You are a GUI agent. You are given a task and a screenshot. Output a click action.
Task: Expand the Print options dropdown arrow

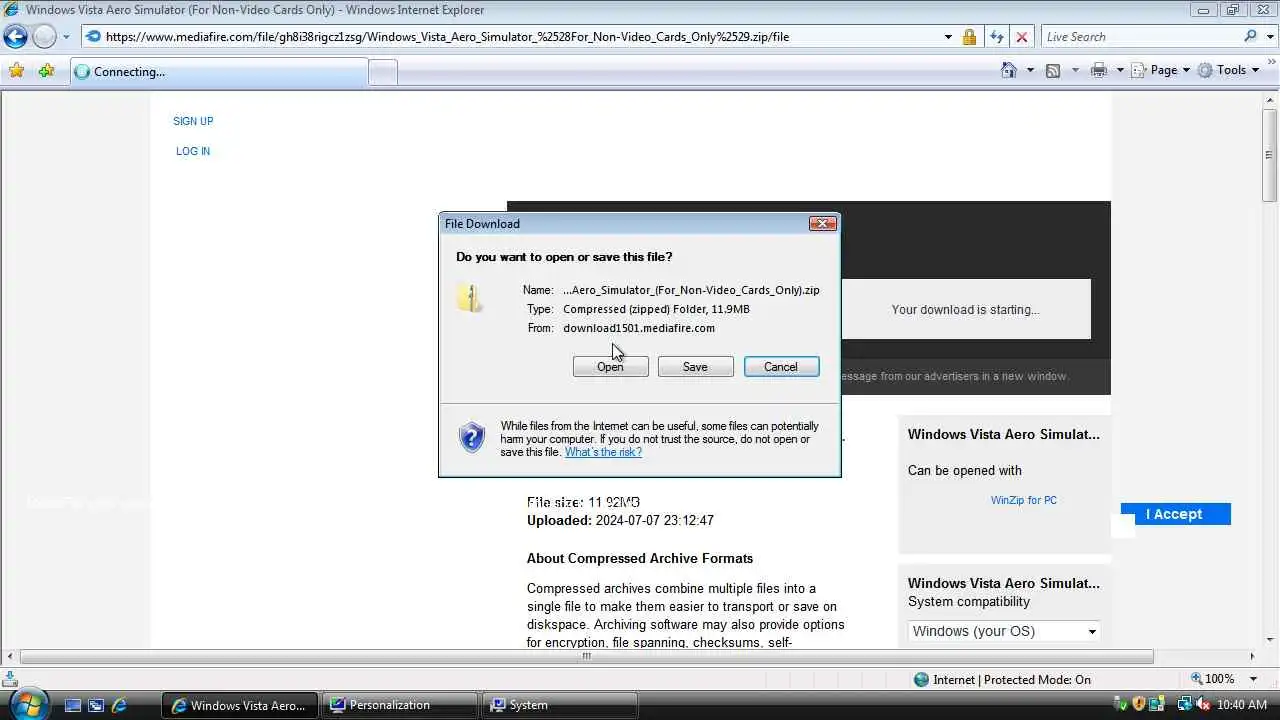(x=1120, y=70)
